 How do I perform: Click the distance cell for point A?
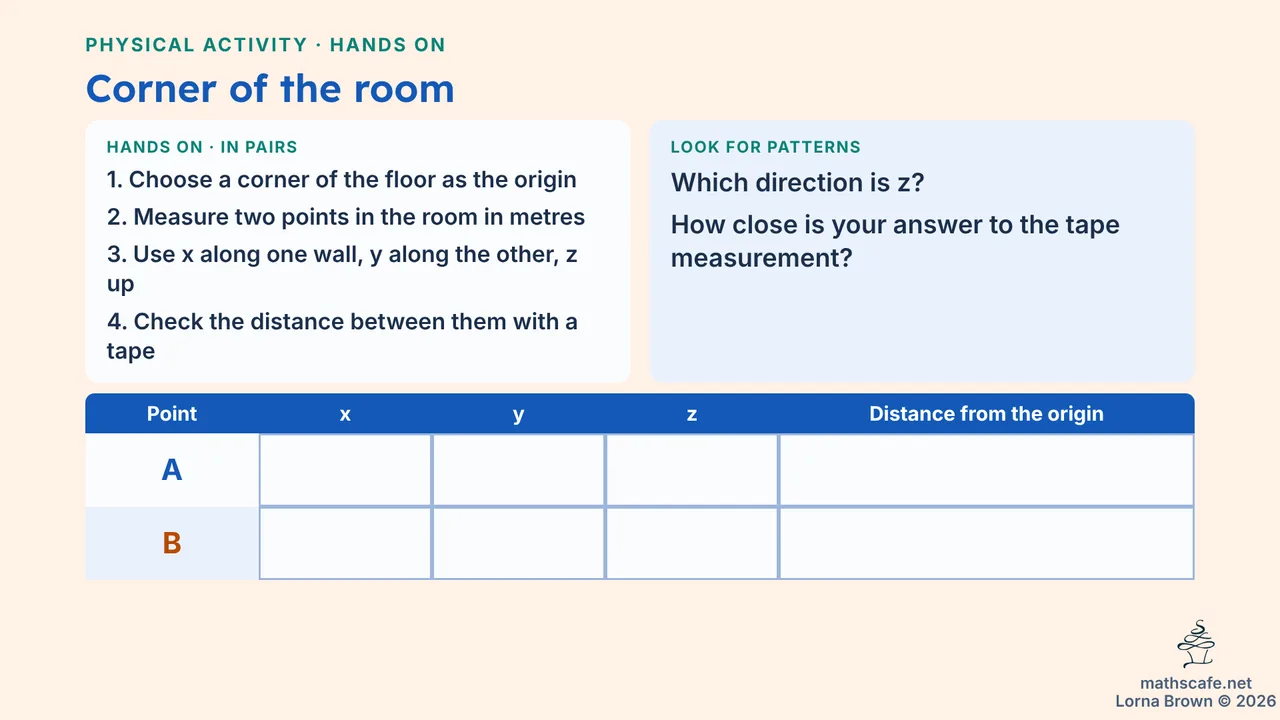[x=987, y=470]
